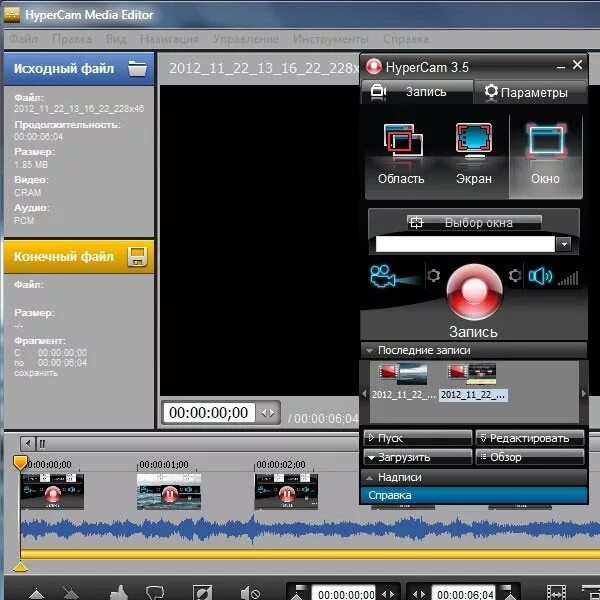This screenshot has height=600, width=600.
Task: Click stepper arrows beside position timecode
Action: 268,413
